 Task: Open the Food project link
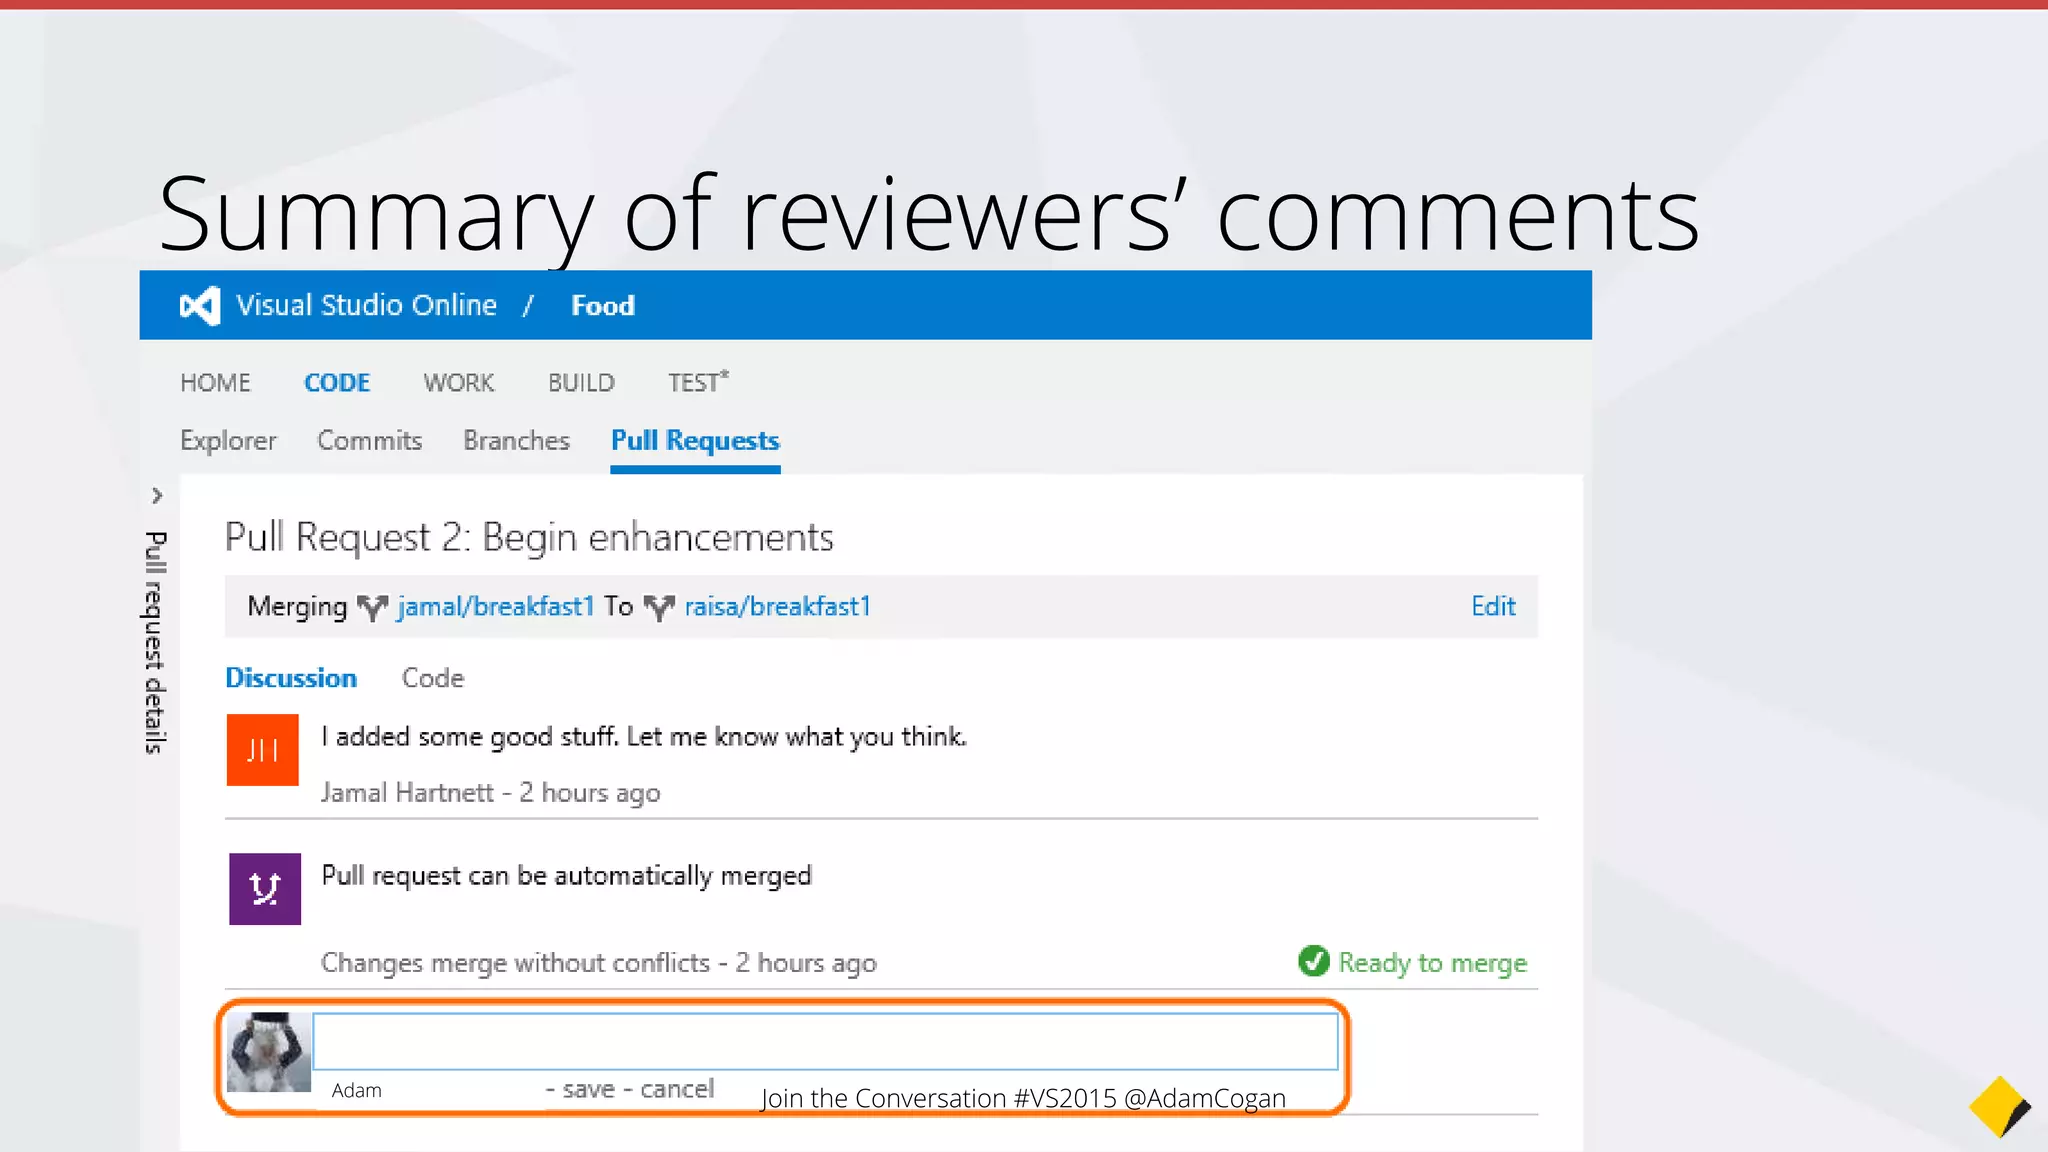(x=603, y=305)
